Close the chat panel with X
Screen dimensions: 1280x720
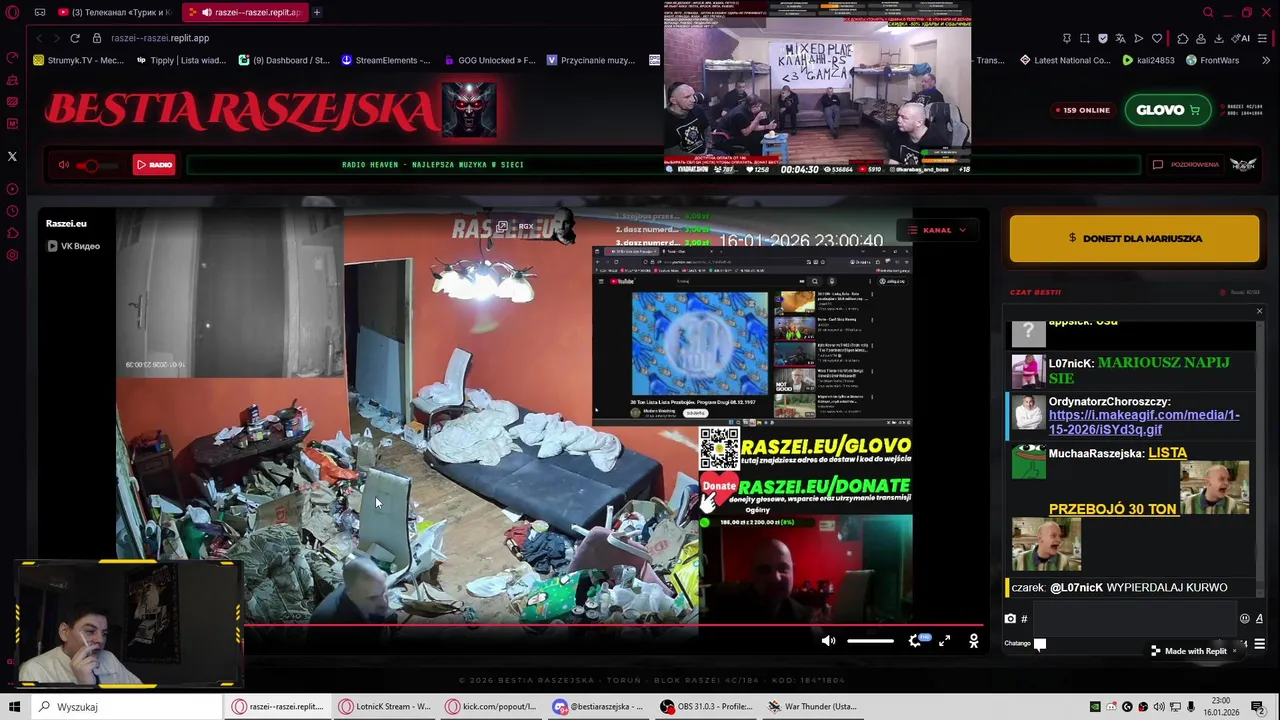(x=1259, y=311)
